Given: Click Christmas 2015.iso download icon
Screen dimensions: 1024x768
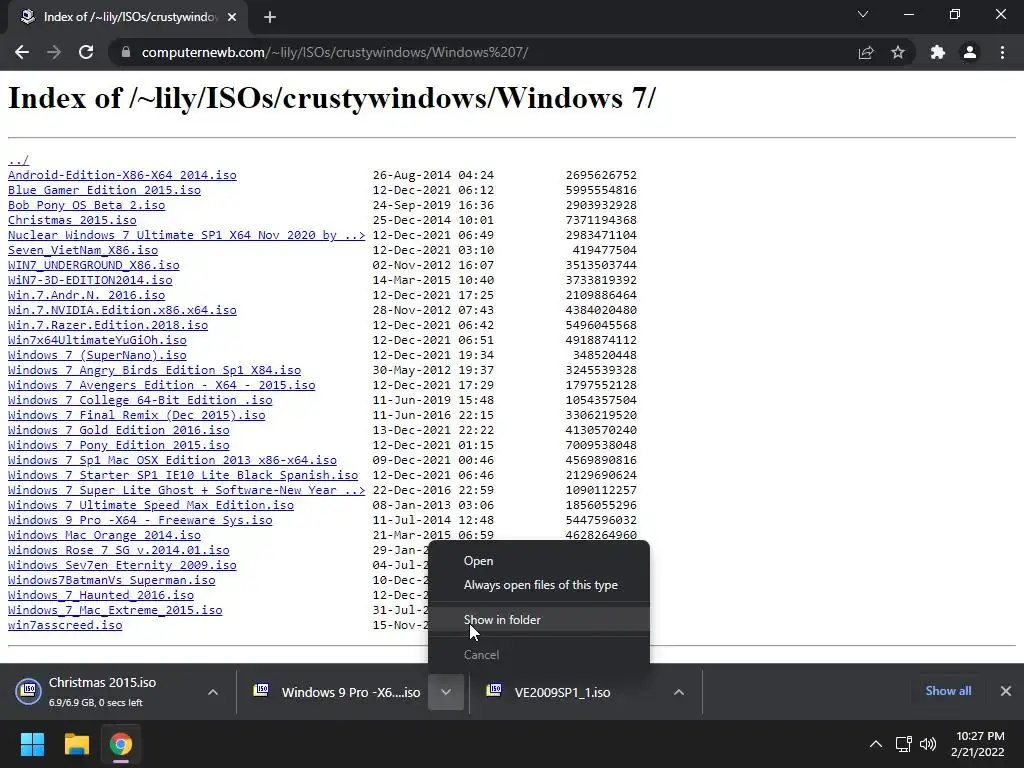Looking at the screenshot, I should (x=29, y=690).
